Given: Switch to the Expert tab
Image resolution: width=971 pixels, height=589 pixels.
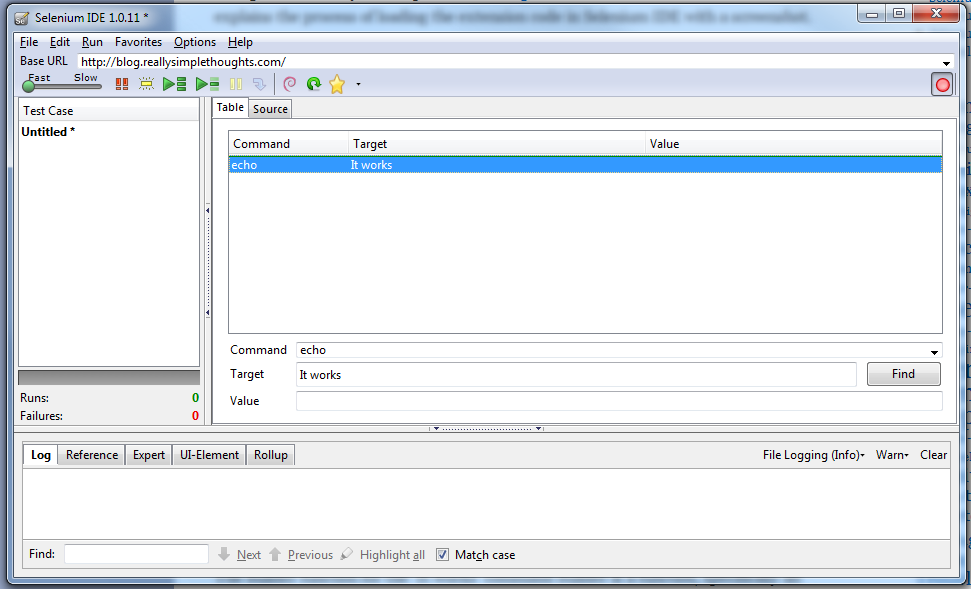Looking at the screenshot, I should (x=149, y=455).
